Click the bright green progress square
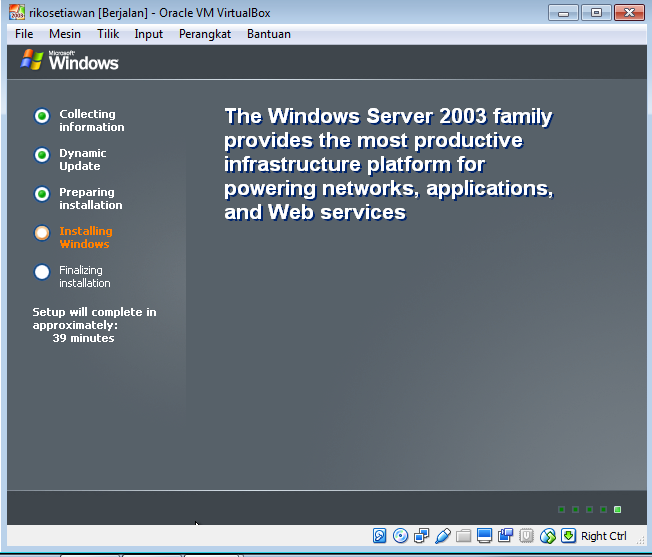652x557 pixels. point(617,510)
